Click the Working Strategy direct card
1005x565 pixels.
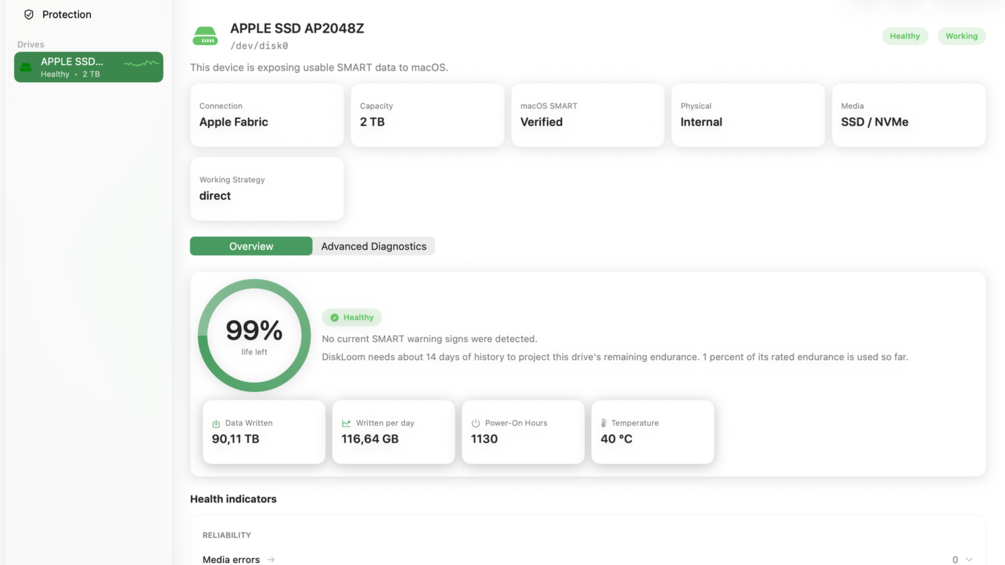pyautogui.click(x=267, y=188)
